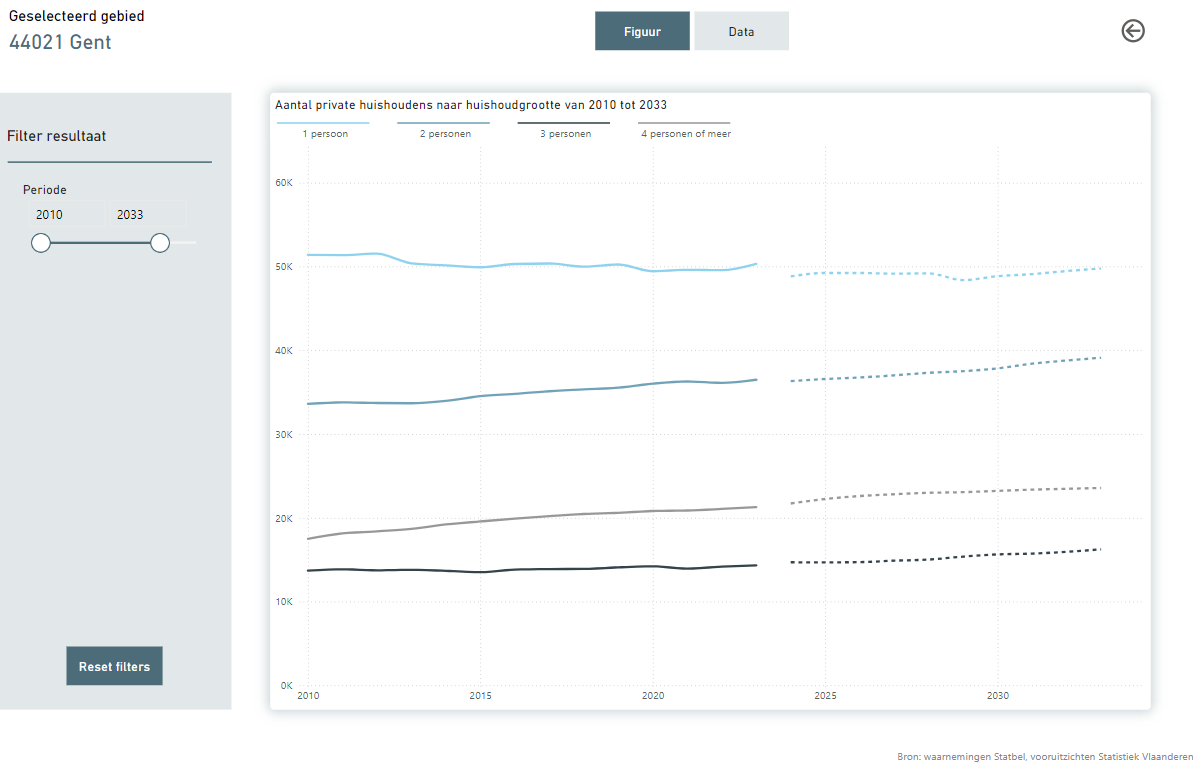Click the left handle of Periode slider
This screenshot has width=1201, height=767.
click(x=41, y=243)
